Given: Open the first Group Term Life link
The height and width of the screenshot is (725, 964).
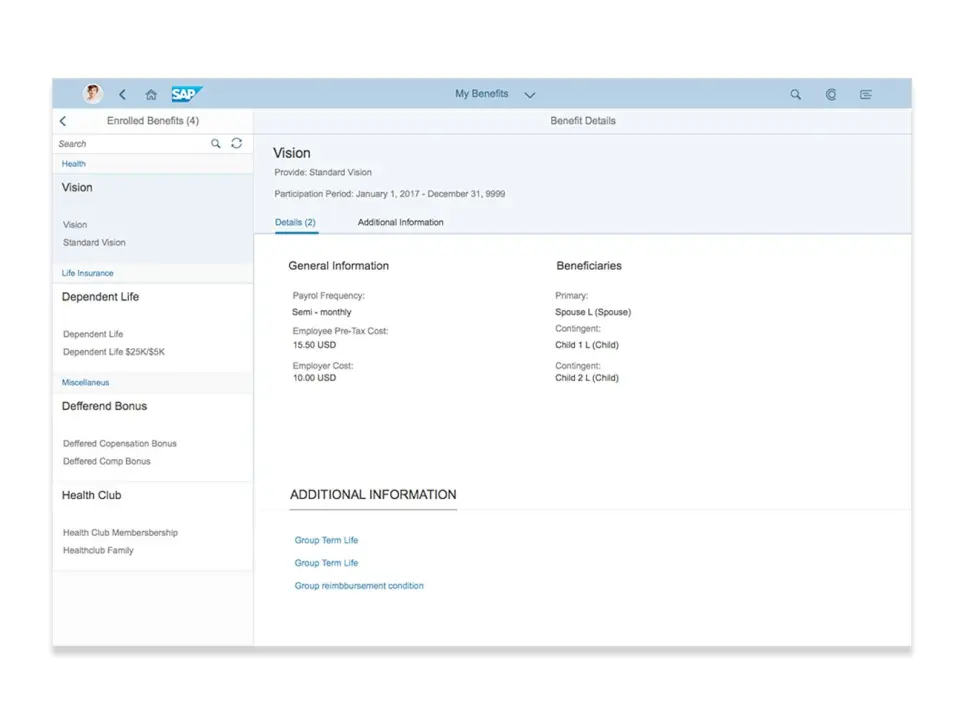Looking at the screenshot, I should pyautogui.click(x=326, y=540).
